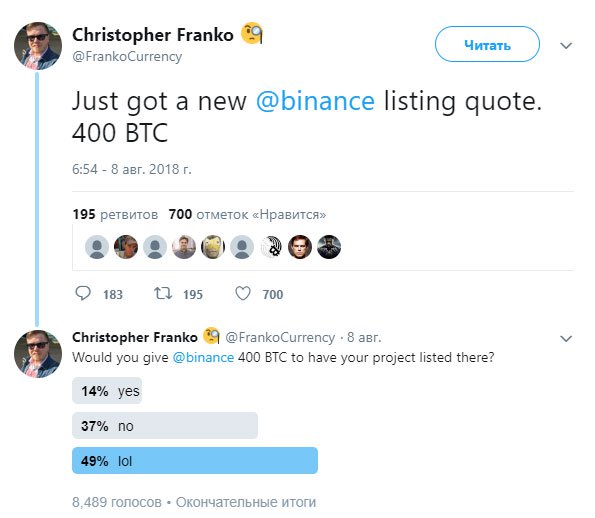The height and width of the screenshot is (518, 595).
Task: Expand the top tweet's chevron options menu
Action: pos(566,46)
